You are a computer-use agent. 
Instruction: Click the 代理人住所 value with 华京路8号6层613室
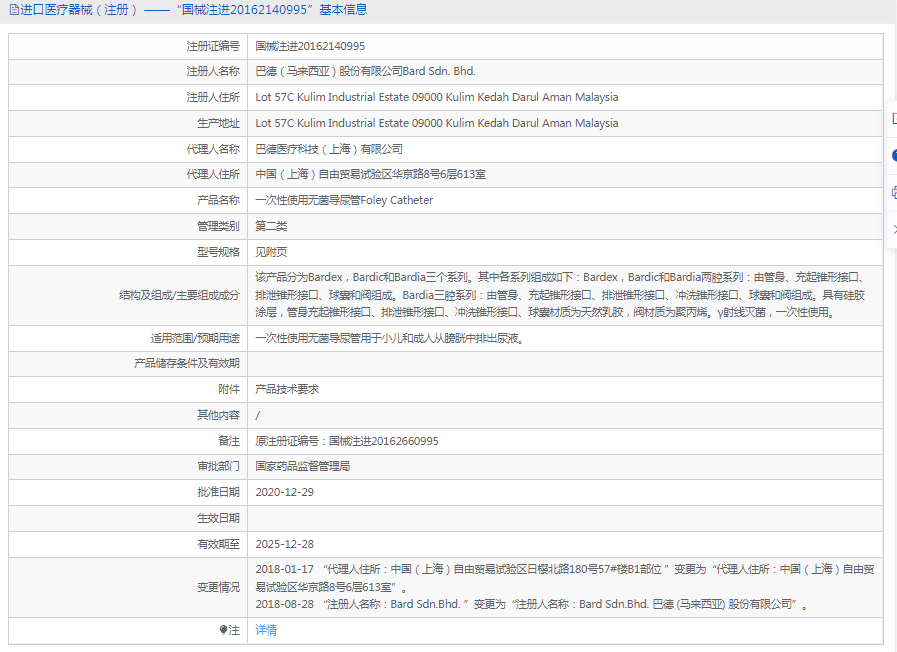pyautogui.click(x=371, y=174)
